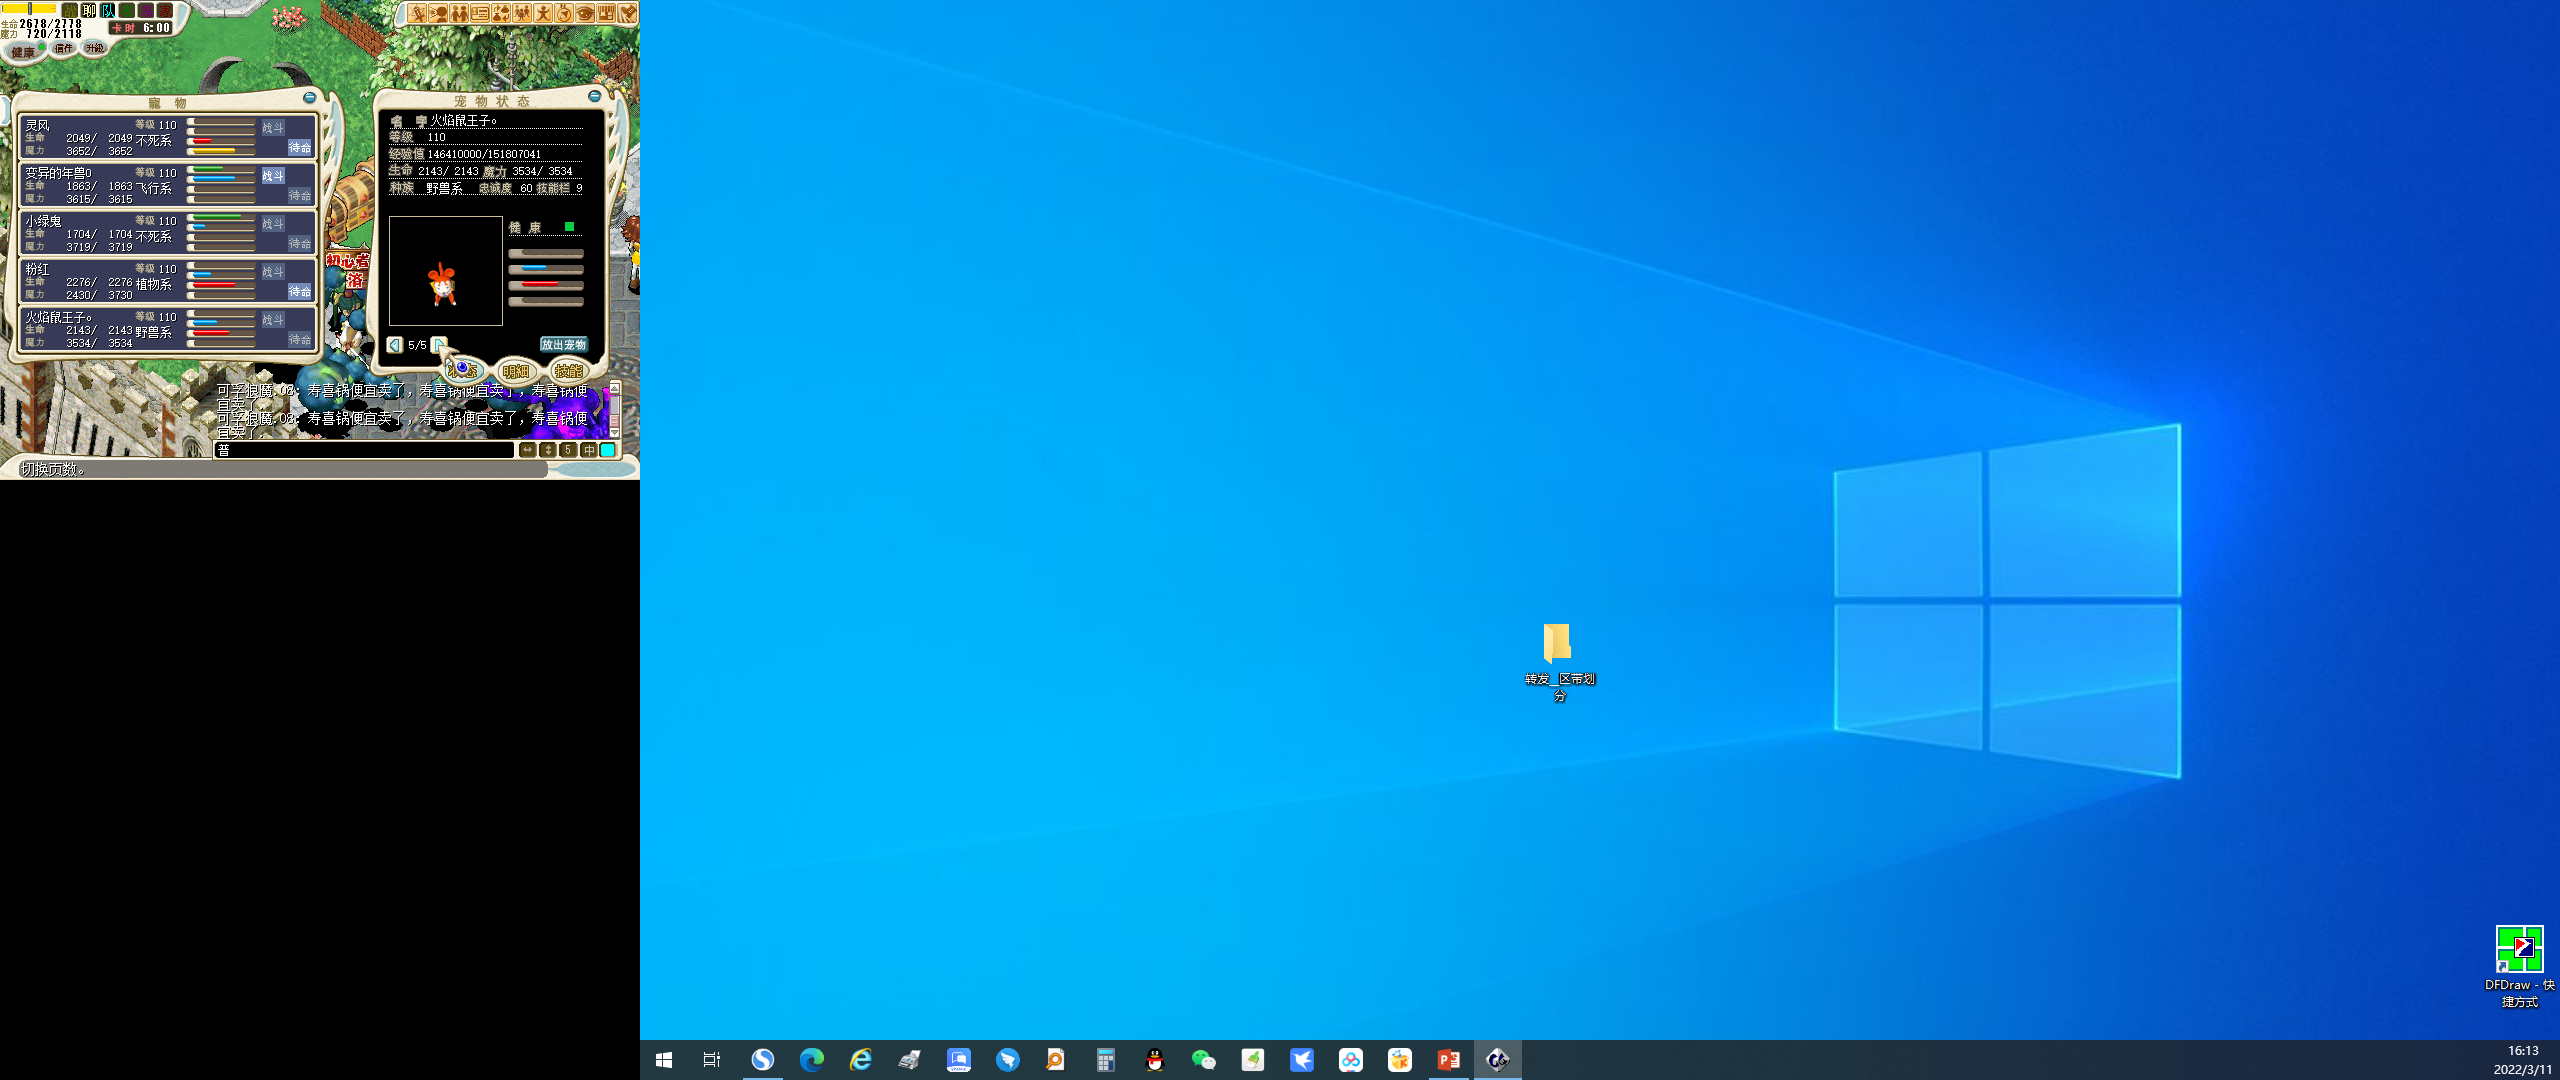Screen dimensions: 2560x1080
Task: Open the name card icon
Action: pos(480,13)
